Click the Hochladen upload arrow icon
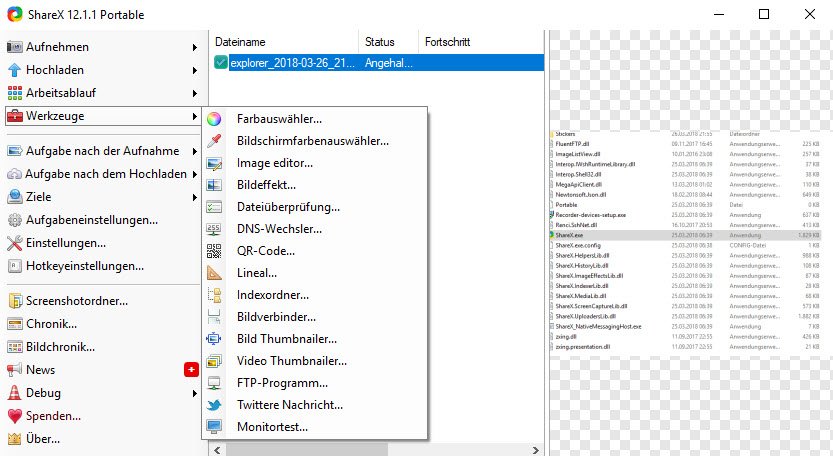This screenshot has height=456, width=833. (x=15, y=70)
